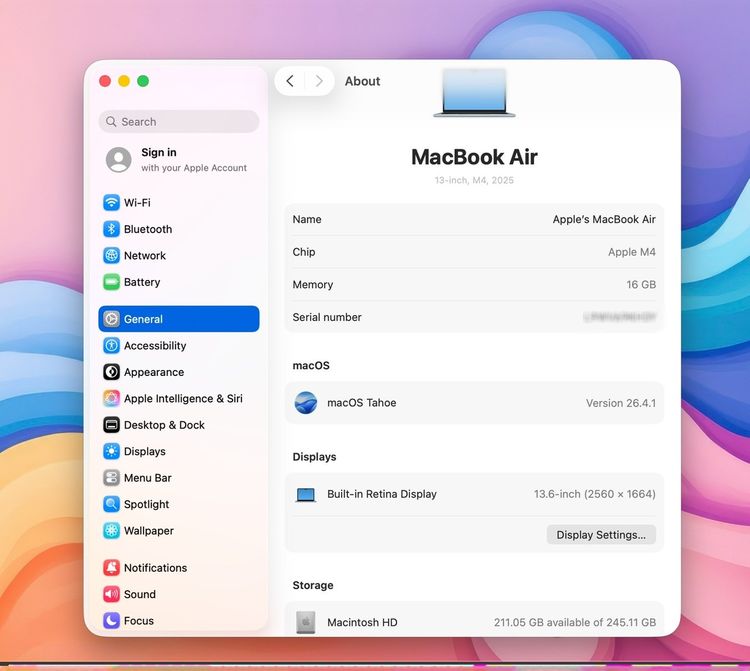Click the Version 26.4.1 text
This screenshot has width=750, height=671.
click(x=621, y=403)
